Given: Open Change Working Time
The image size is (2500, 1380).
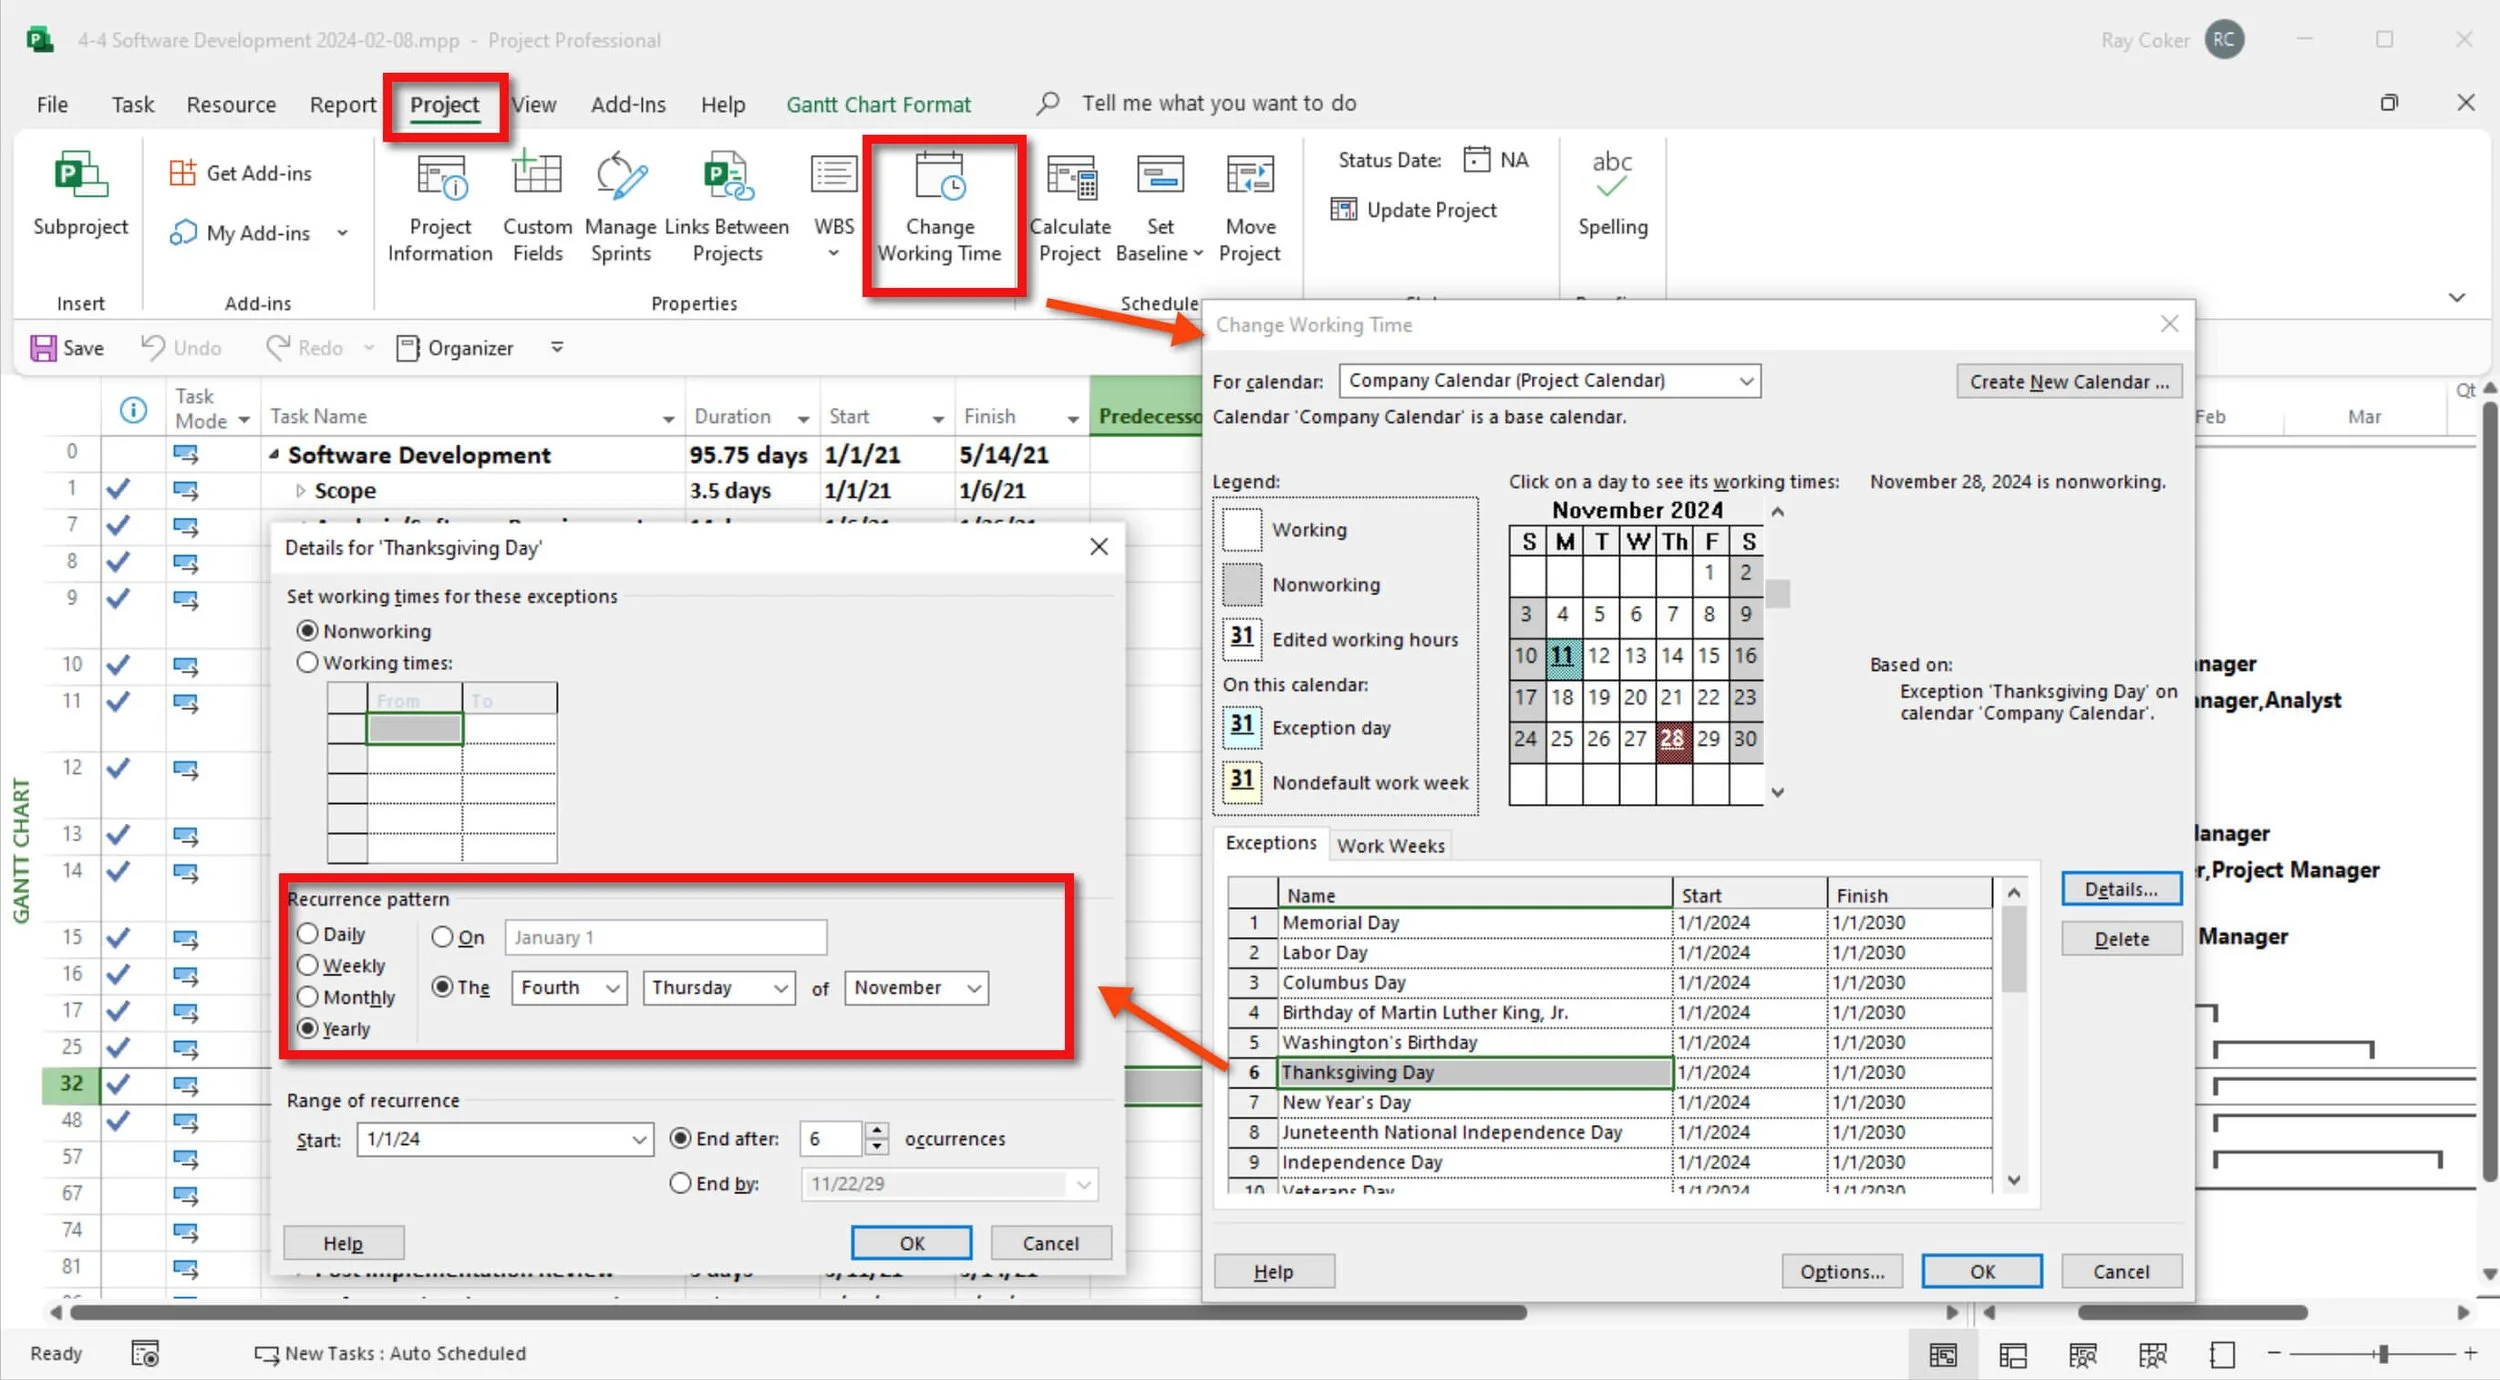Looking at the screenshot, I should pyautogui.click(x=940, y=208).
